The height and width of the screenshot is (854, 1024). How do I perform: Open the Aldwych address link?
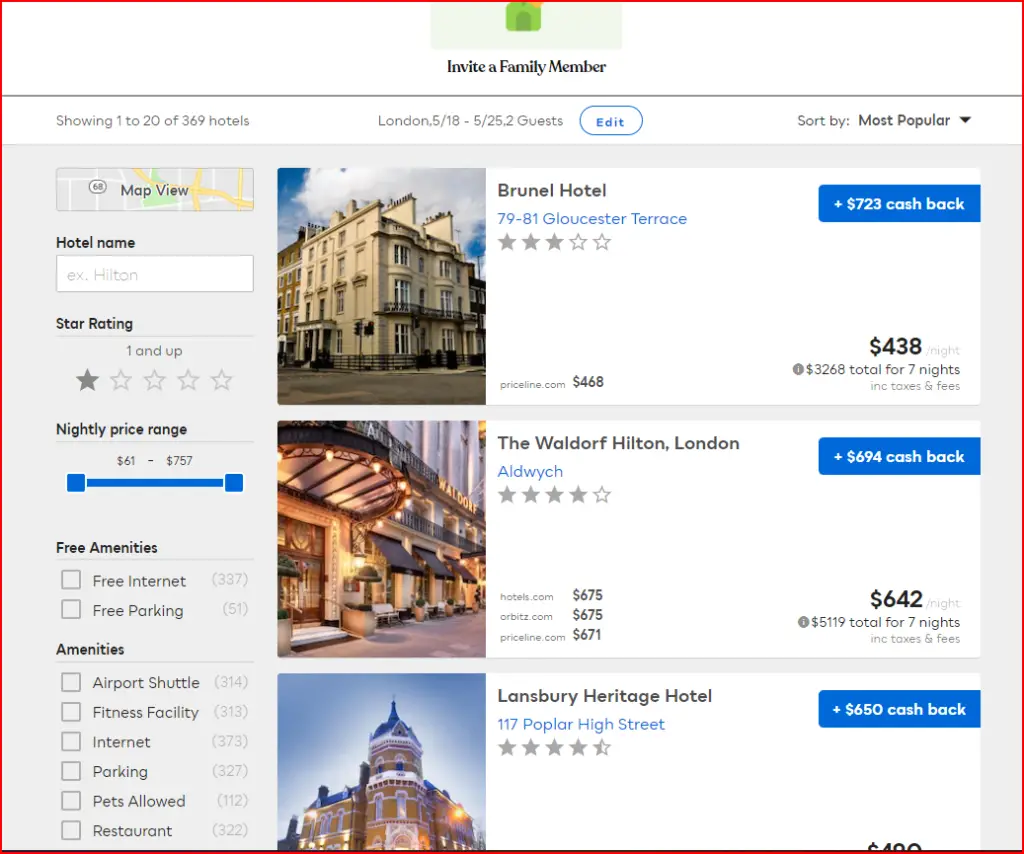(530, 471)
